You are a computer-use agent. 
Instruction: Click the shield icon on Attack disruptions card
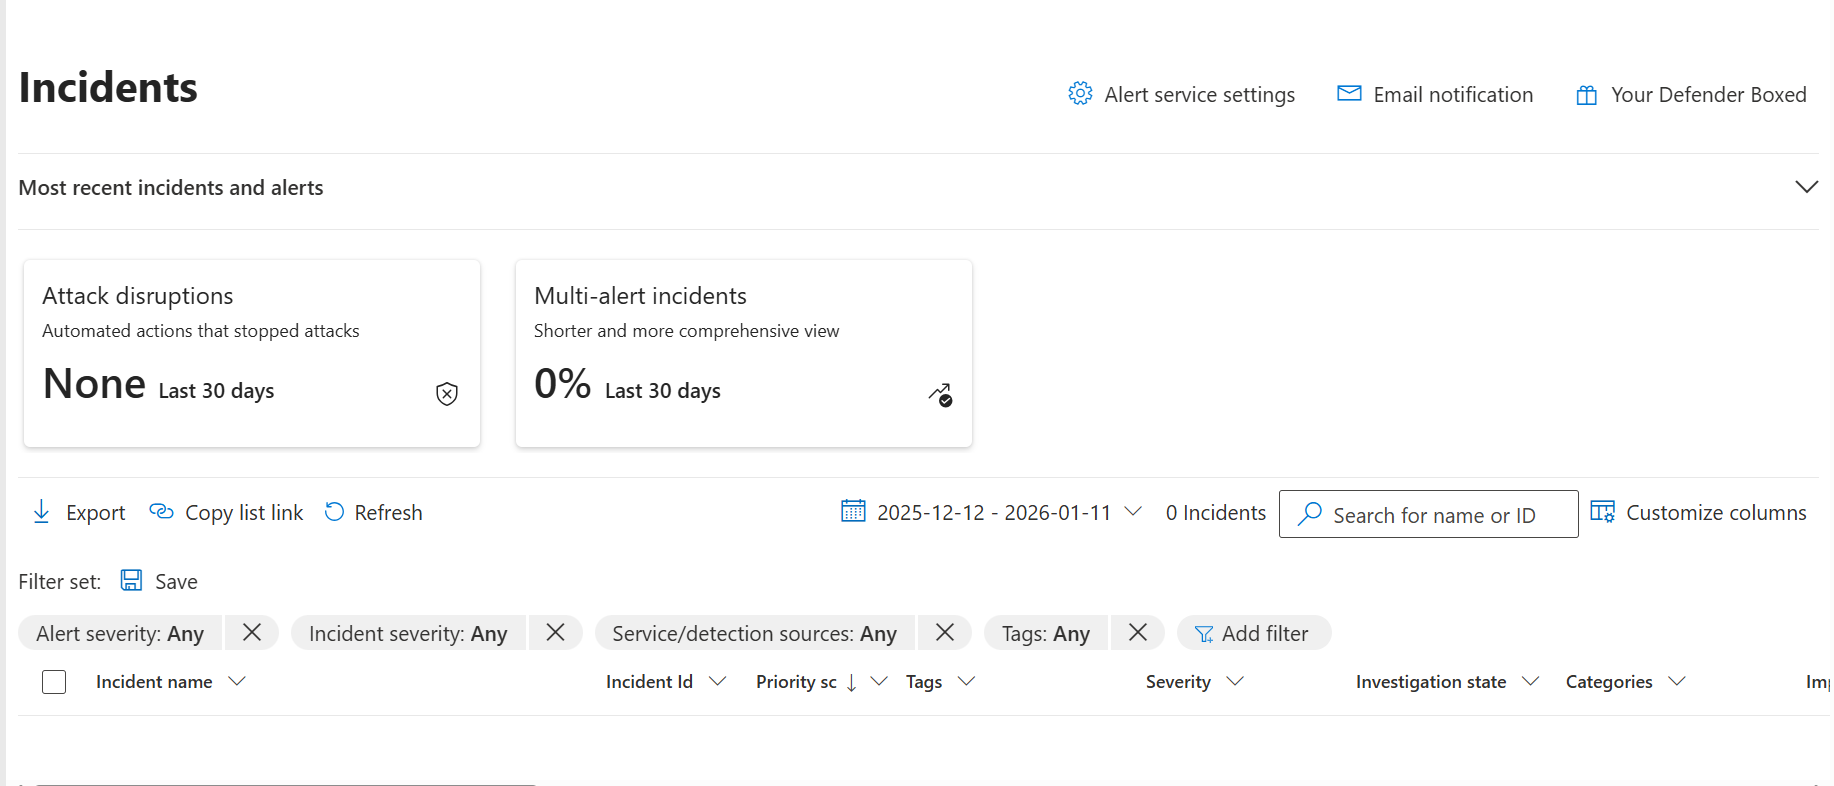[x=447, y=394]
